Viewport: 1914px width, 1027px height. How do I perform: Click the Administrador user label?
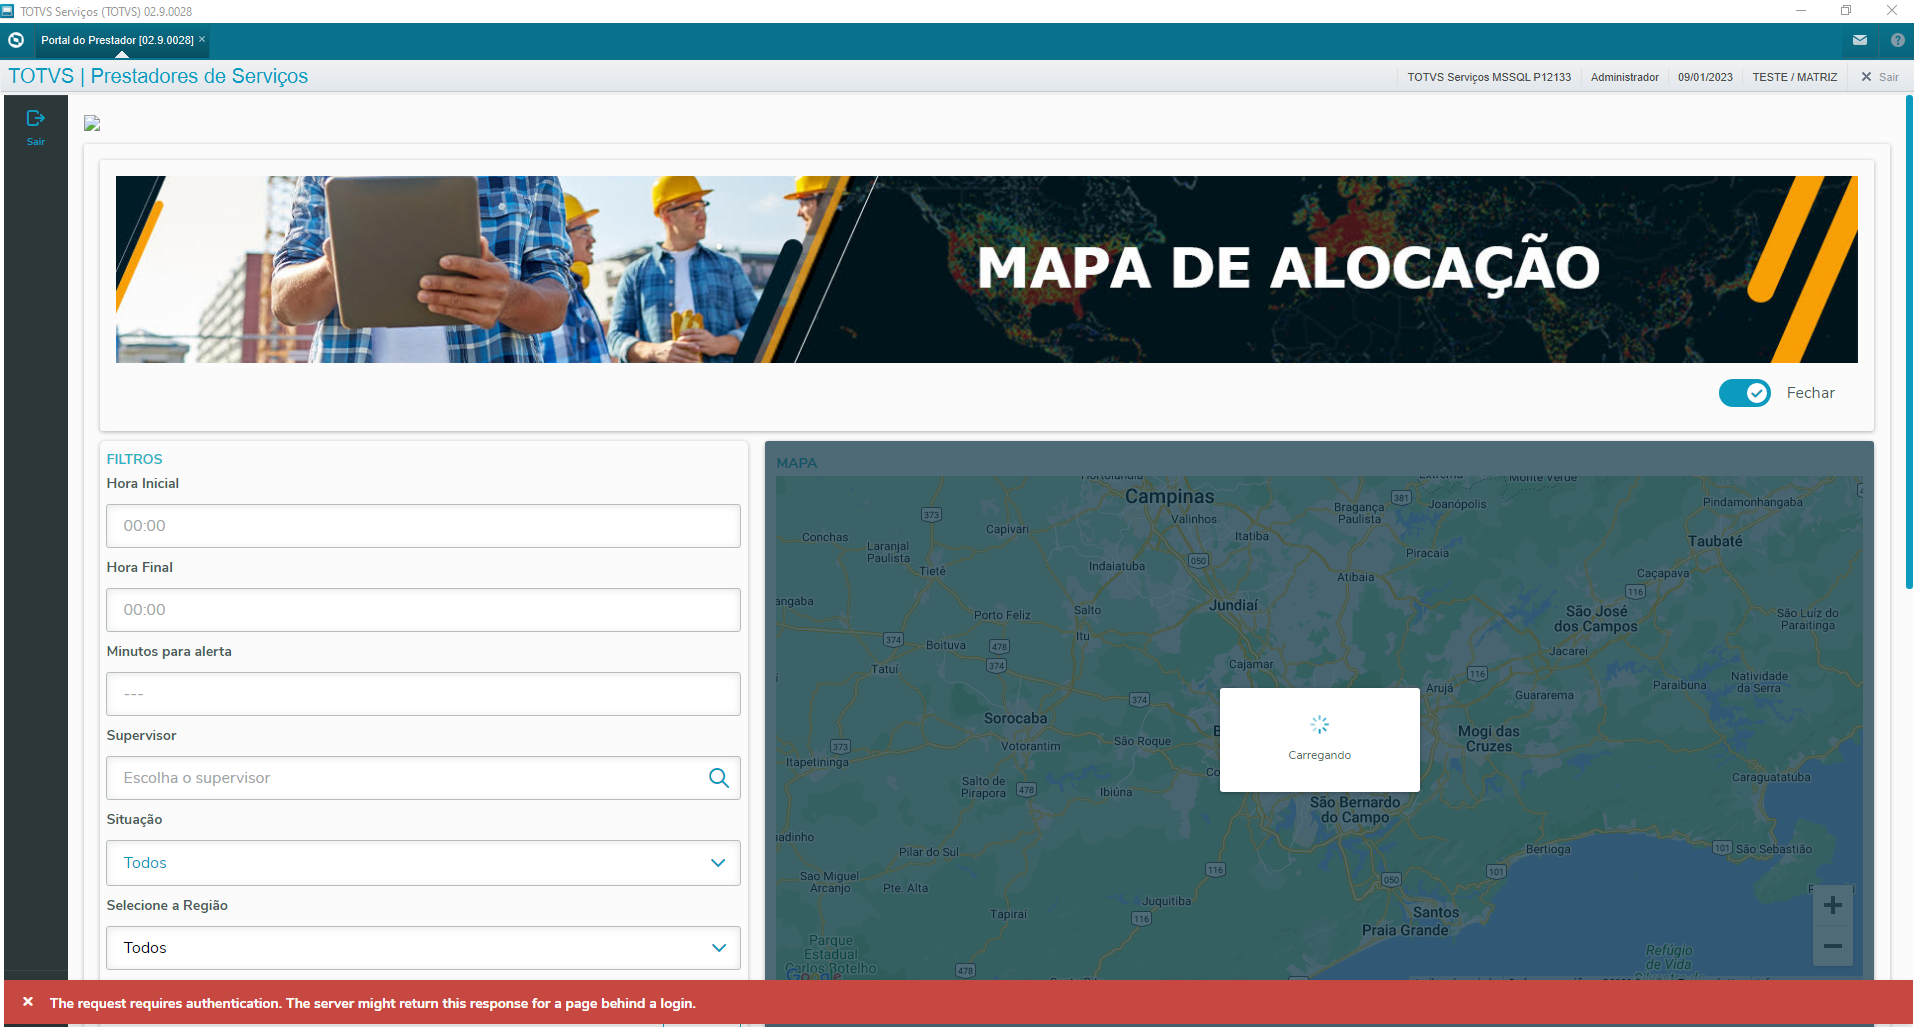(x=1624, y=77)
